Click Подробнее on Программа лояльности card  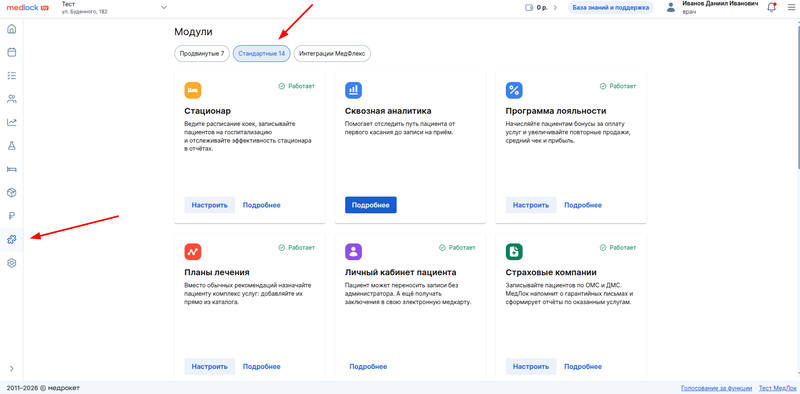(x=583, y=205)
